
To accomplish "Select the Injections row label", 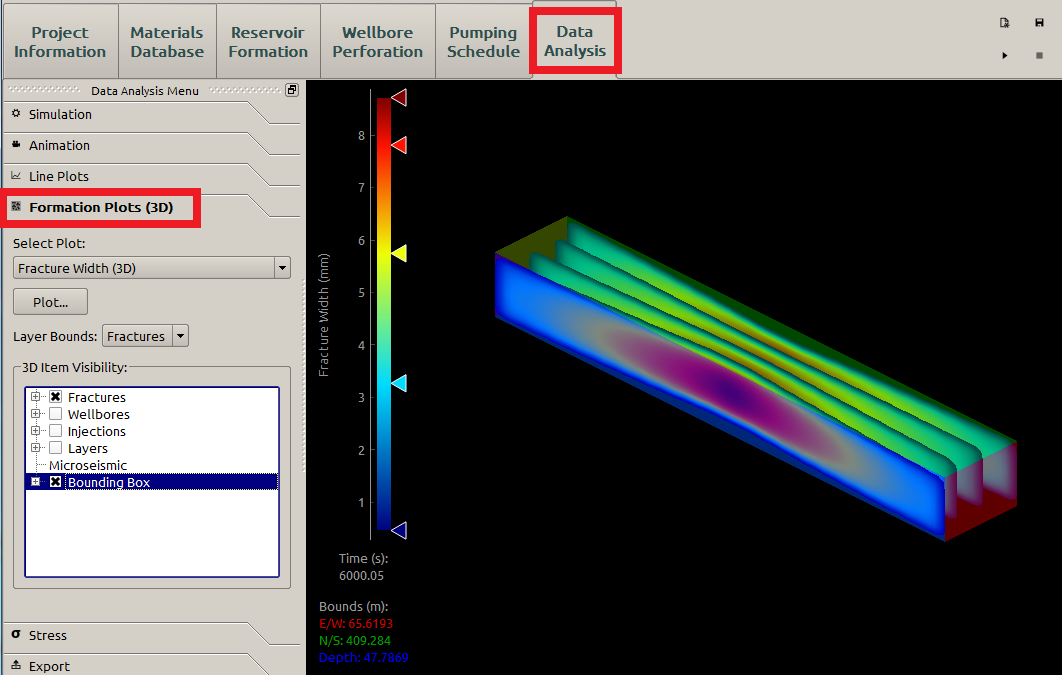I will coord(97,431).
